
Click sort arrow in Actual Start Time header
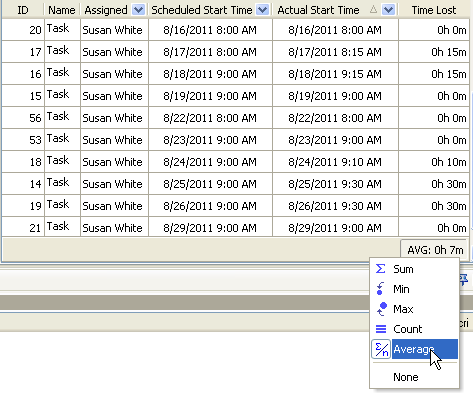pyautogui.click(x=373, y=10)
